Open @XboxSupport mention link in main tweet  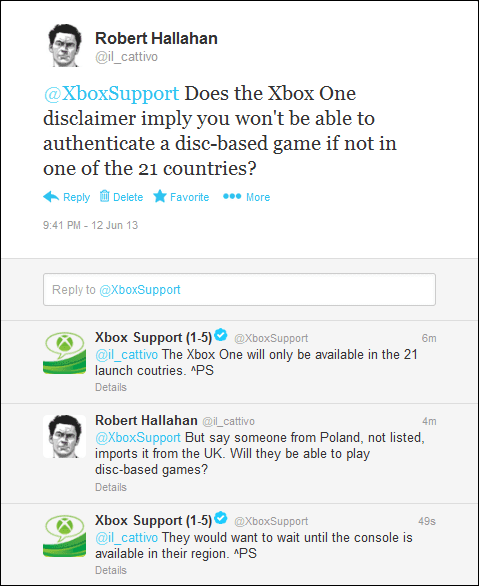coord(111,94)
